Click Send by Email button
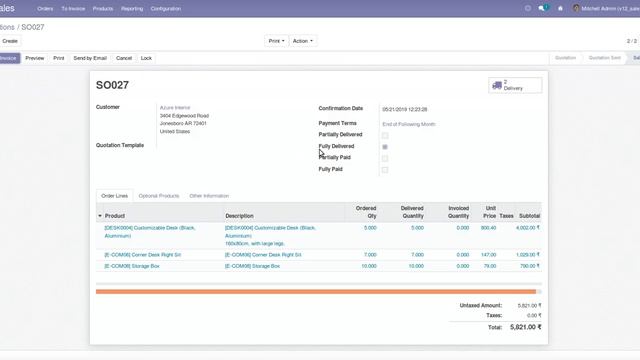The image size is (640, 360). tap(90, 58)
